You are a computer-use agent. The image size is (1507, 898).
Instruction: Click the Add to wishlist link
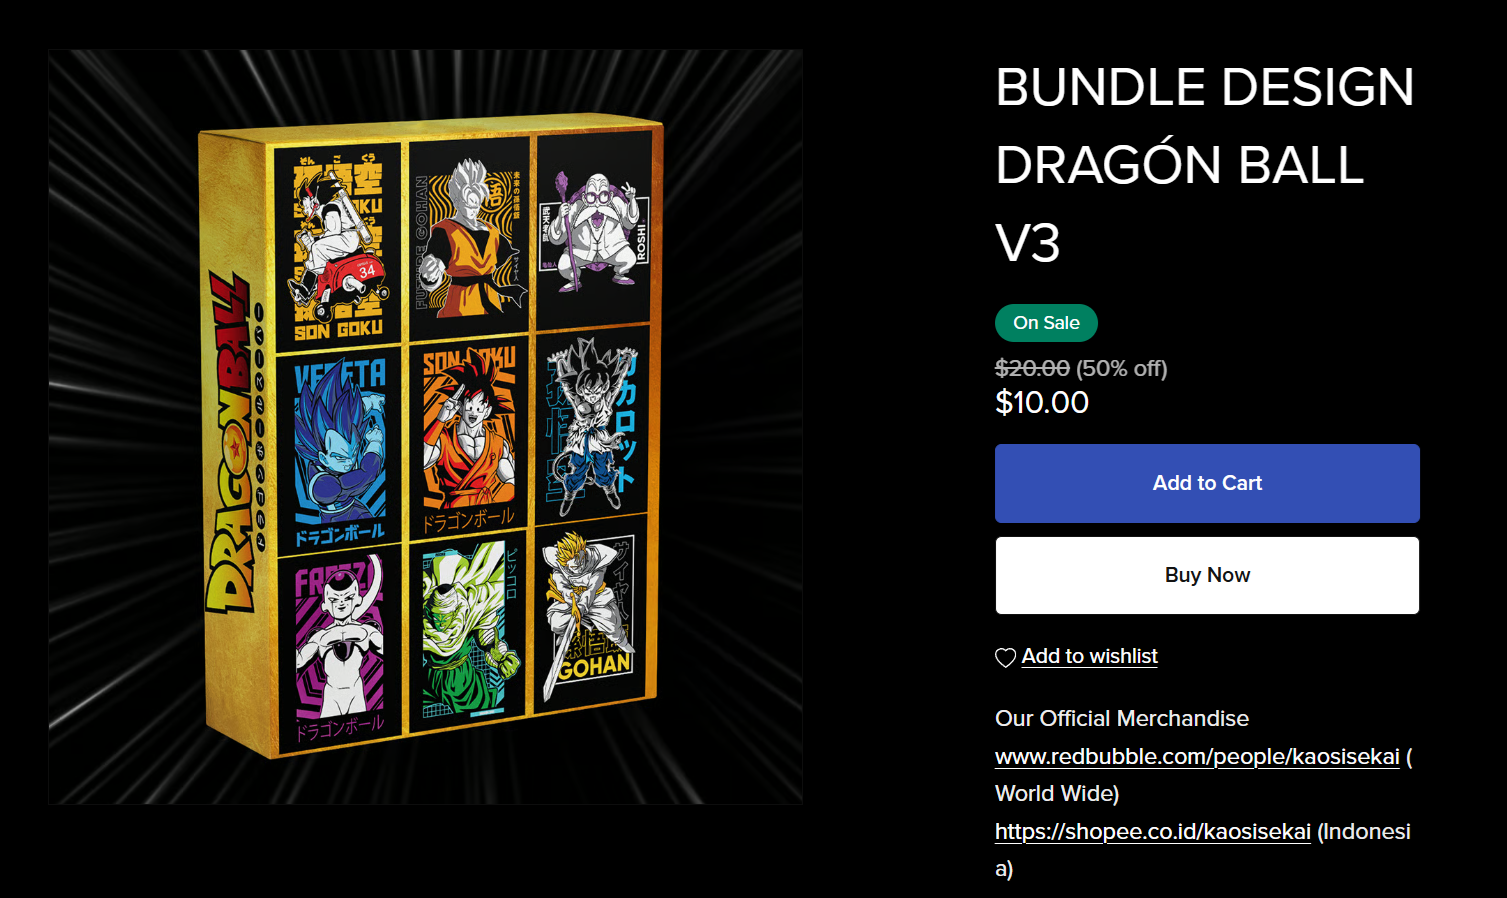point(1089,656)
